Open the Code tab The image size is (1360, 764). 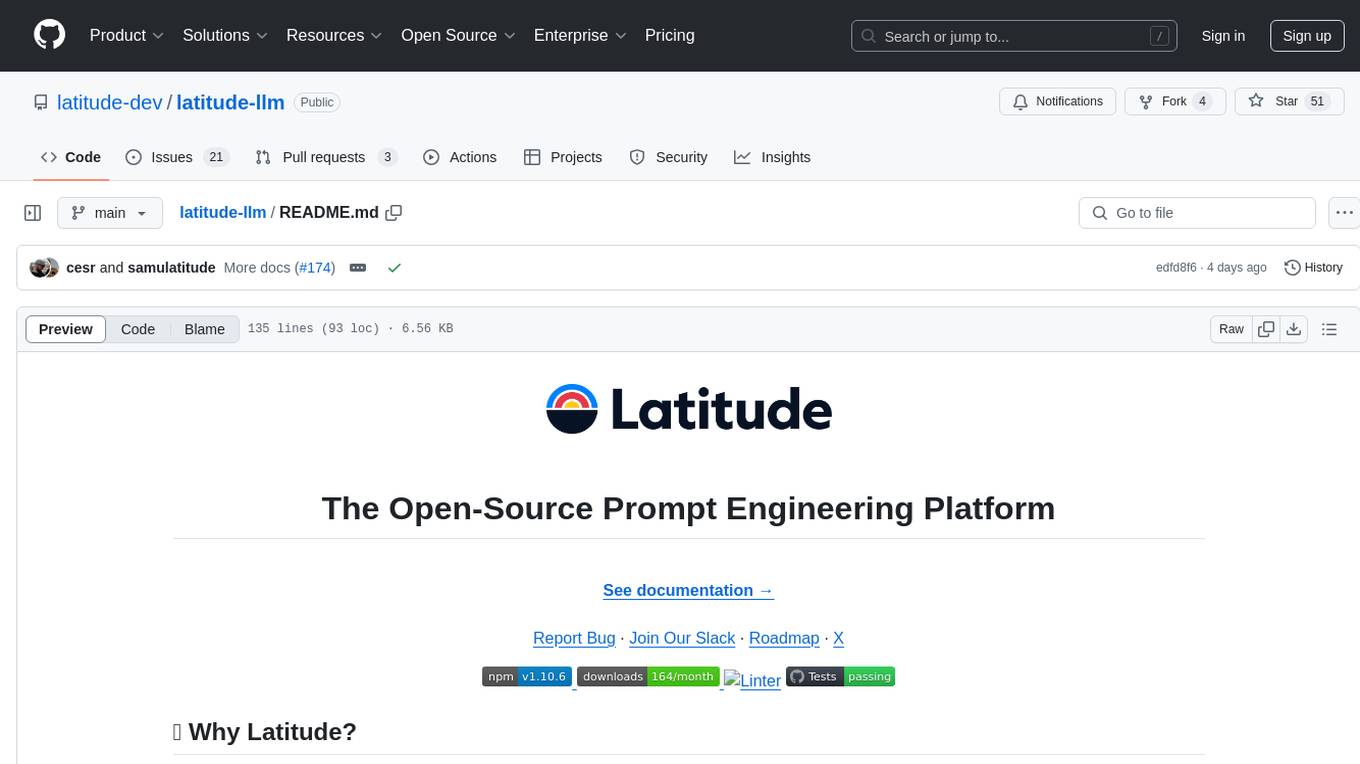(x=70, y=157)
